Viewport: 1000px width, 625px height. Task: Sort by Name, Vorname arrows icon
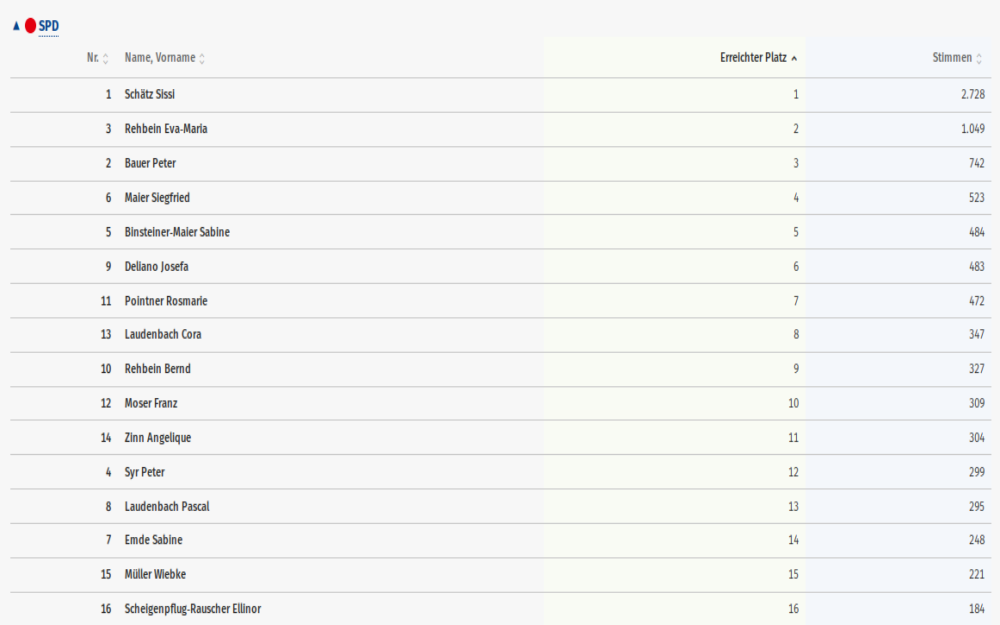click(x=202, y=58)
